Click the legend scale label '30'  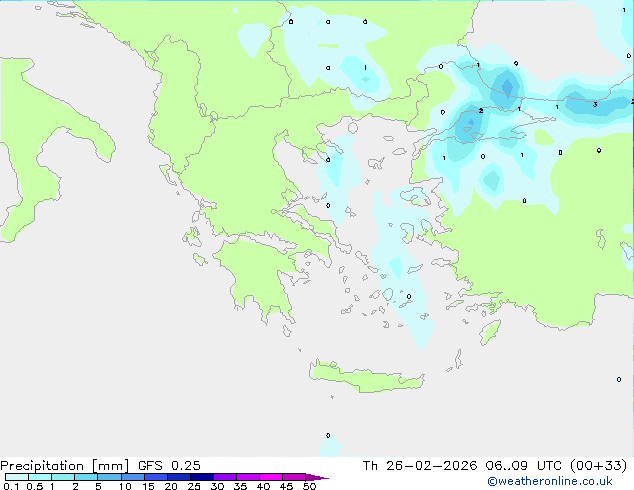217,486
